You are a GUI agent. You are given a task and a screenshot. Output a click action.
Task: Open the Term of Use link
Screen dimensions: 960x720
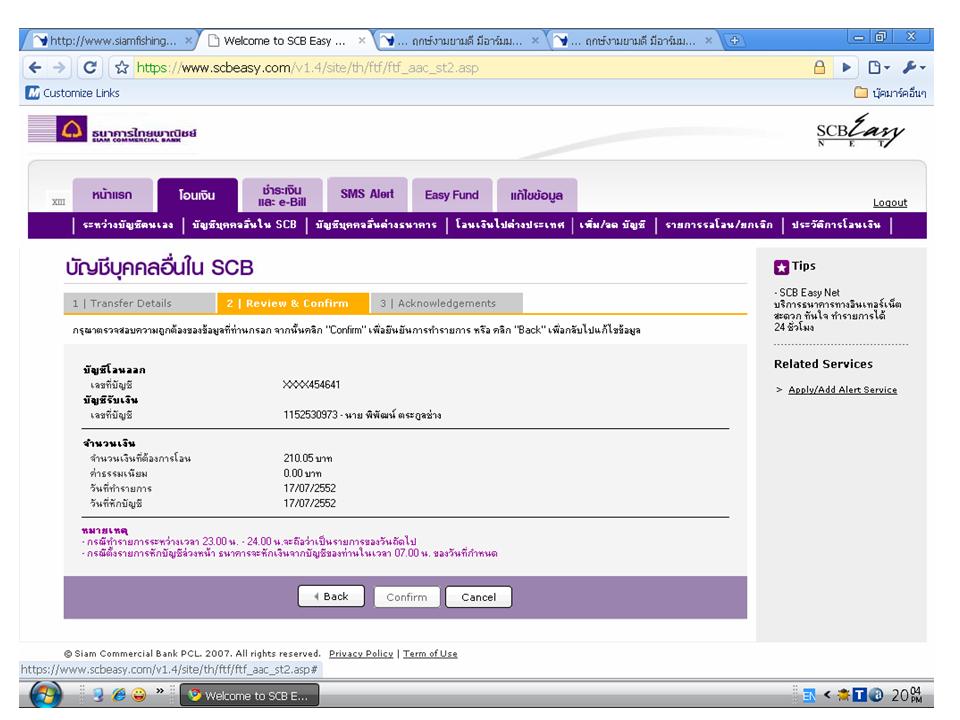(x=430, y=653)
